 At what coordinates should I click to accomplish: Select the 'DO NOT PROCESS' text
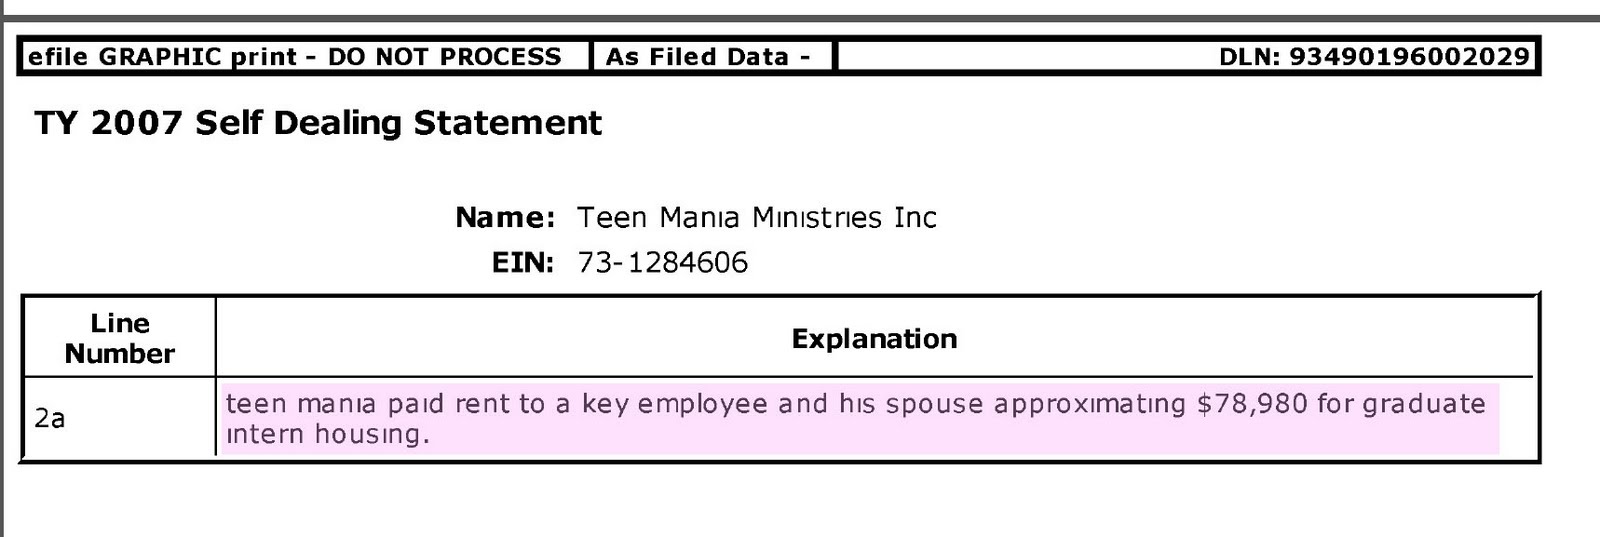[444, 57]
